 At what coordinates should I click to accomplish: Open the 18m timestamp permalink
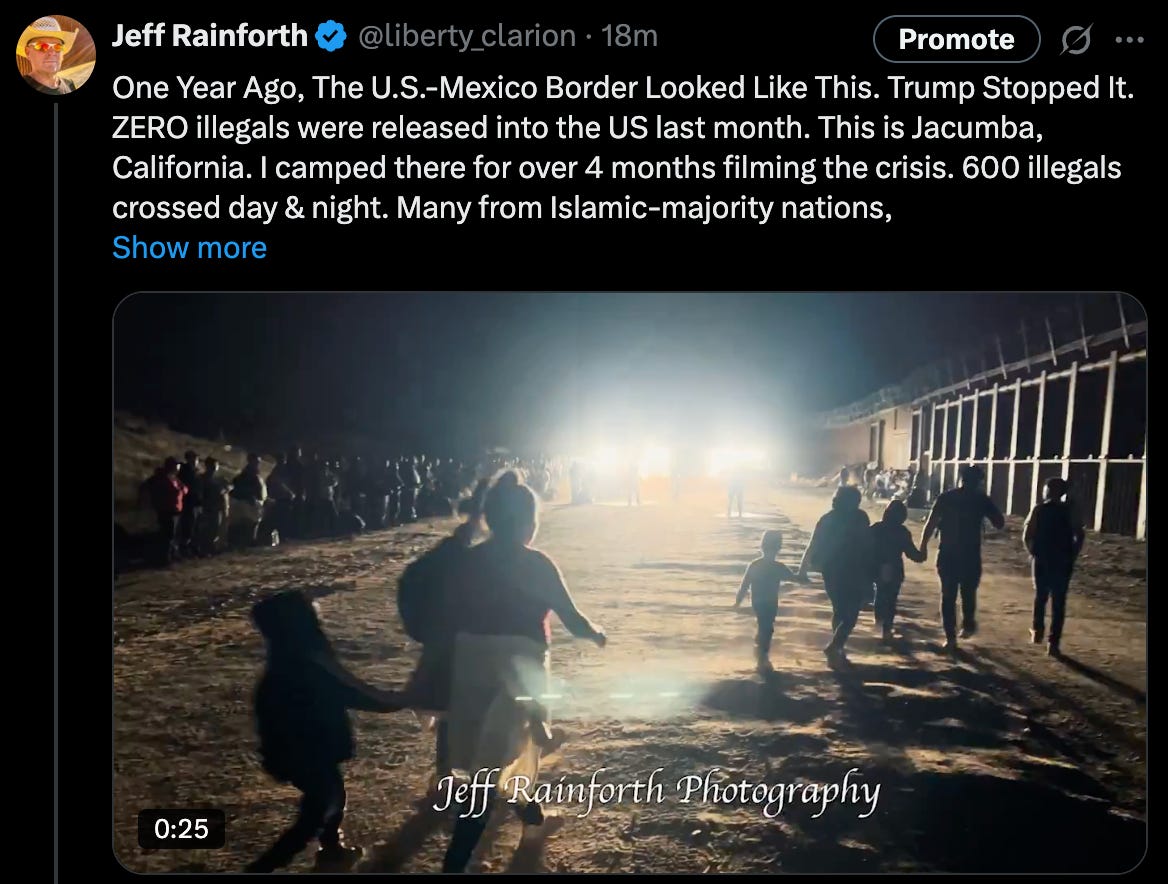point(629,36)
